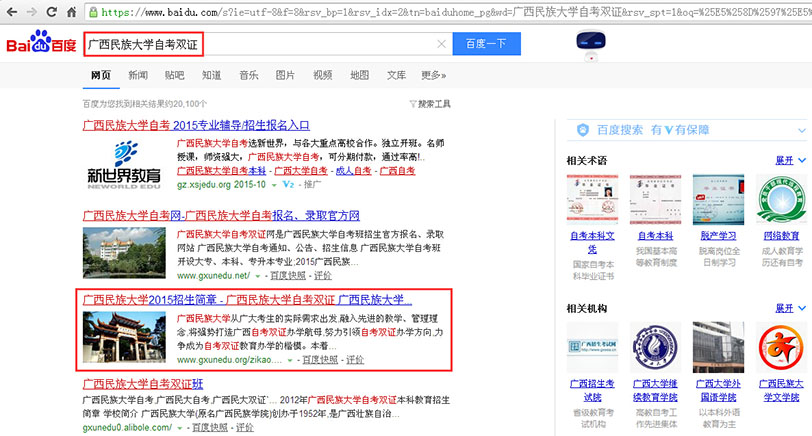Open result 广西民族大学自考 2015专业辅导/招生报名入口
Viewport: 812px width, 436px height.
coord(196,125)
